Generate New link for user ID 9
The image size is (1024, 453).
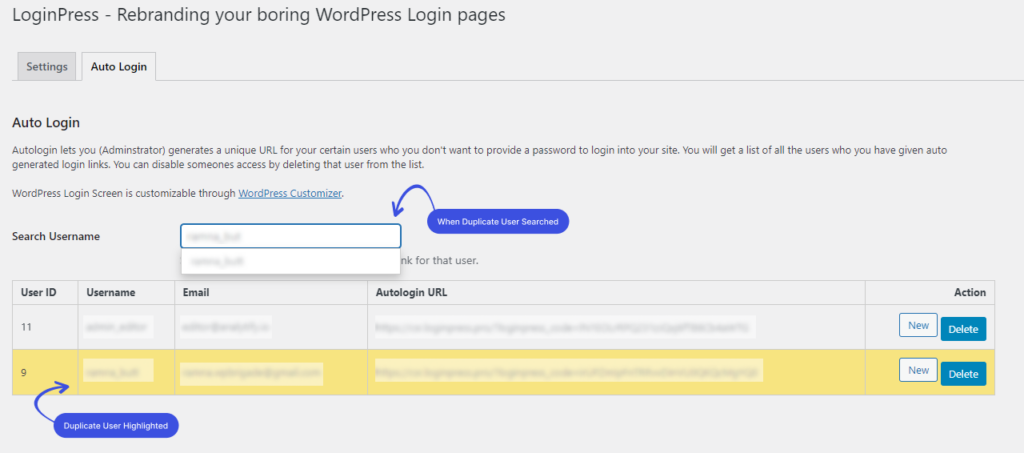click(x=918, y=370)
